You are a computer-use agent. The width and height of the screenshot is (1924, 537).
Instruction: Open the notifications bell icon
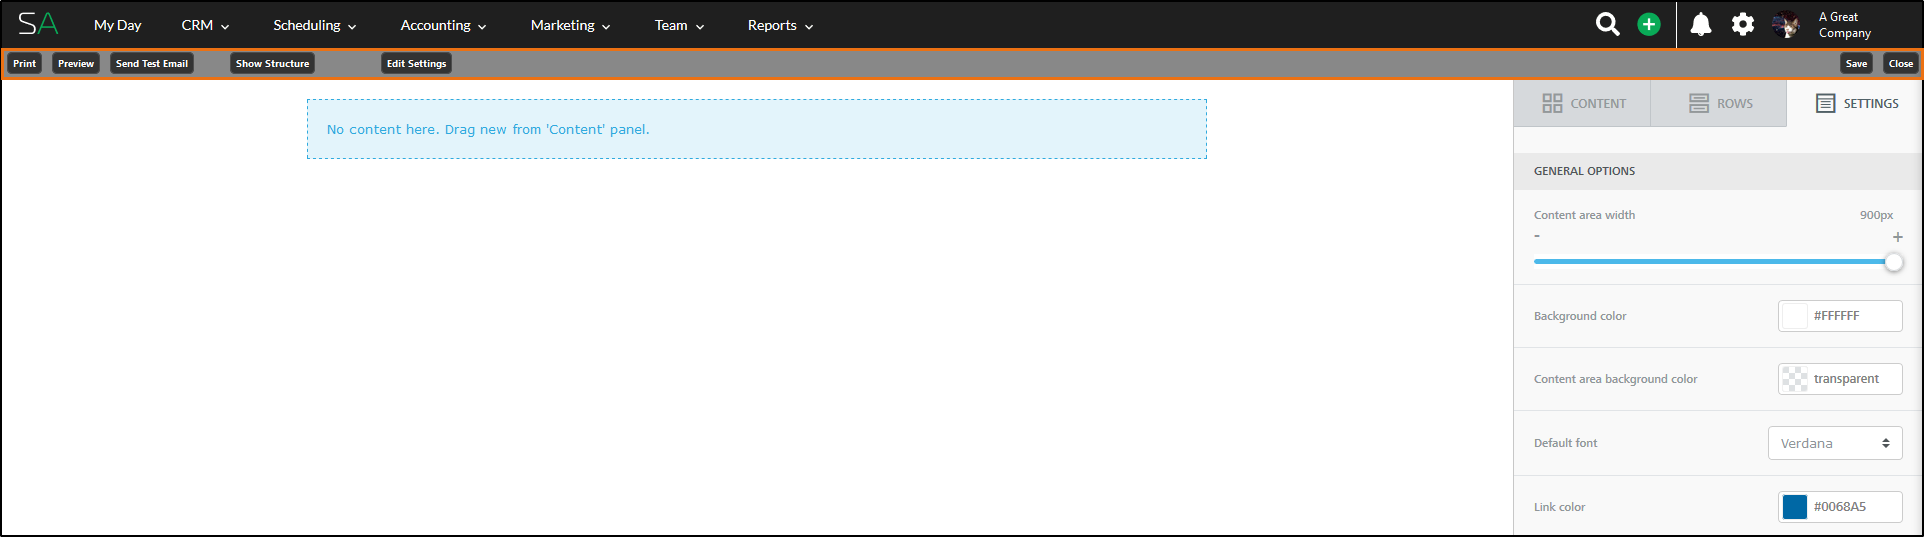click(1700, 24)
